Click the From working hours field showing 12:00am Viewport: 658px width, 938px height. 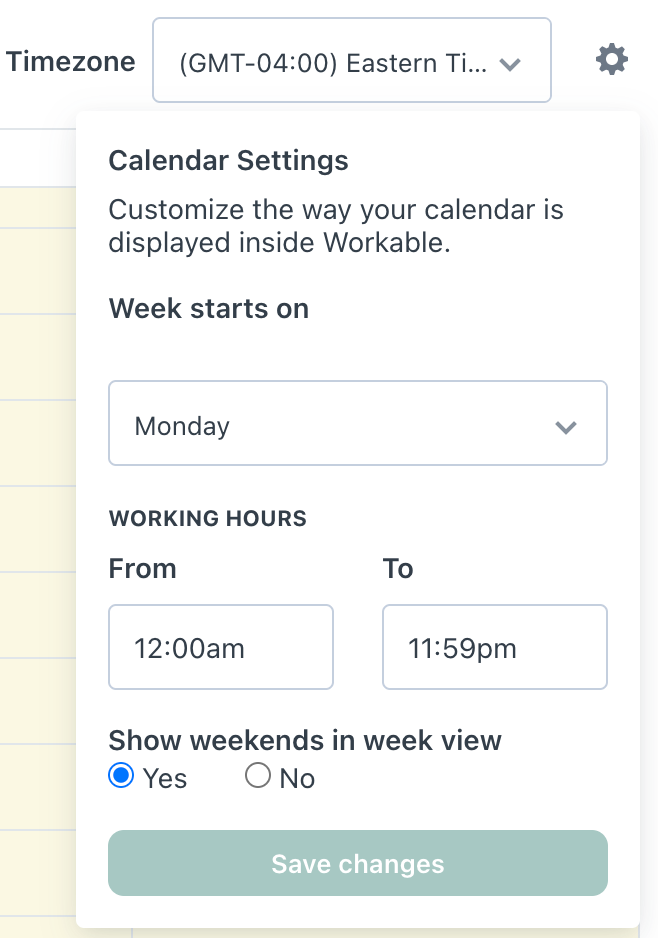click(220, 647)
